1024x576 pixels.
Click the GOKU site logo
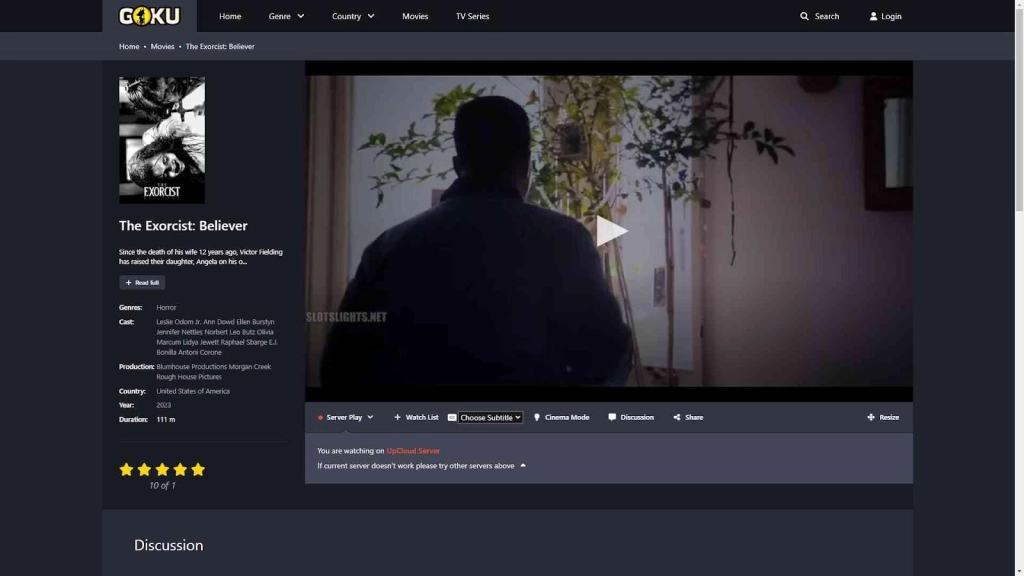(149, 16)
